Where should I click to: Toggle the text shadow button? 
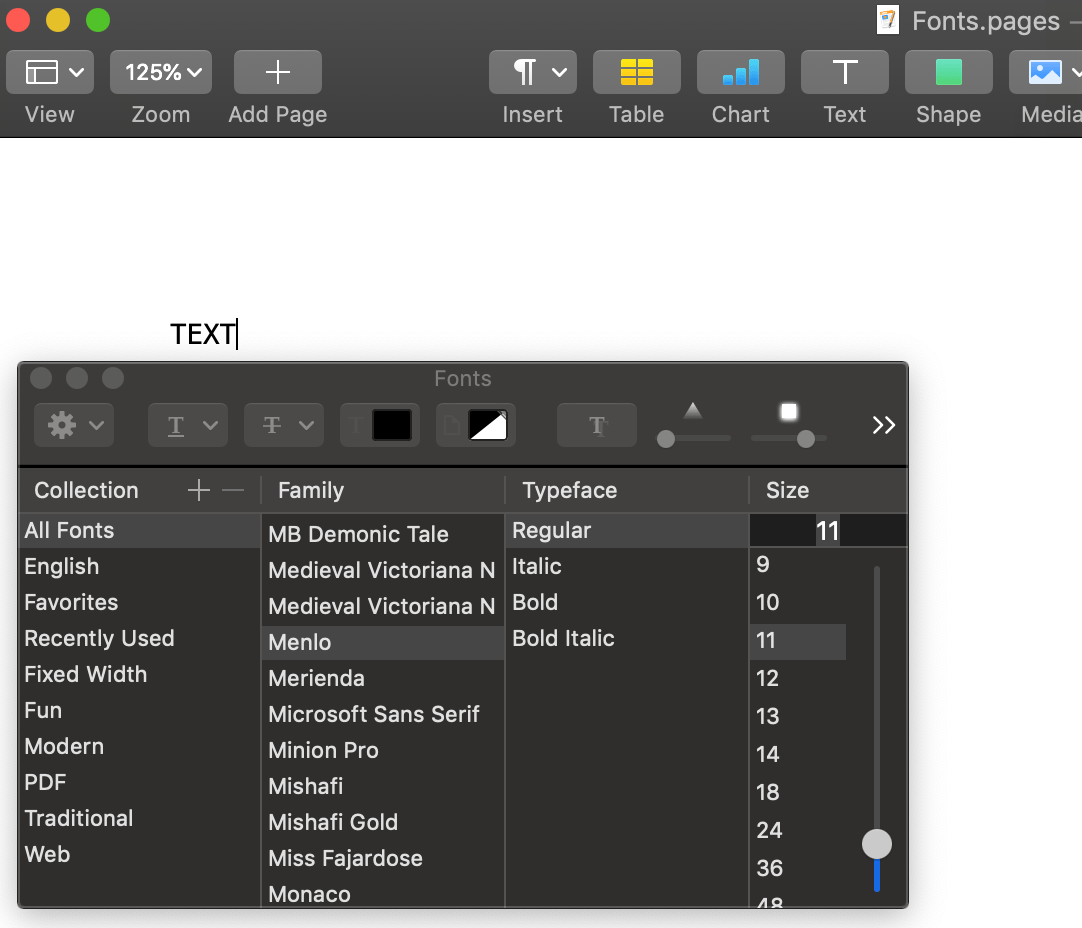click(597, 425)
